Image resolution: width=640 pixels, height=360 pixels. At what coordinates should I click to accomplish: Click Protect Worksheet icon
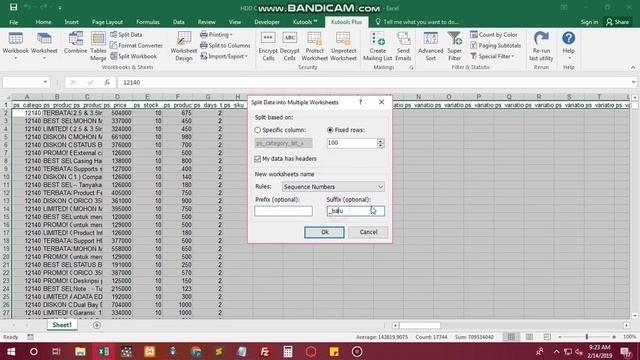(x=314, y=47)
